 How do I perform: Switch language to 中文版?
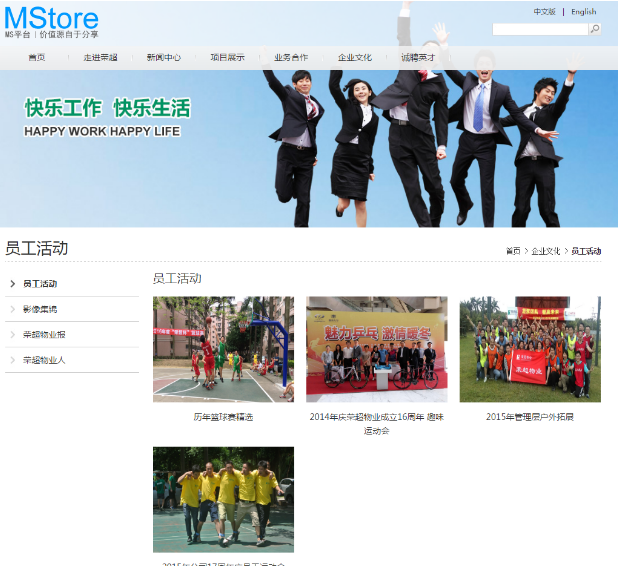coord(544,12)
